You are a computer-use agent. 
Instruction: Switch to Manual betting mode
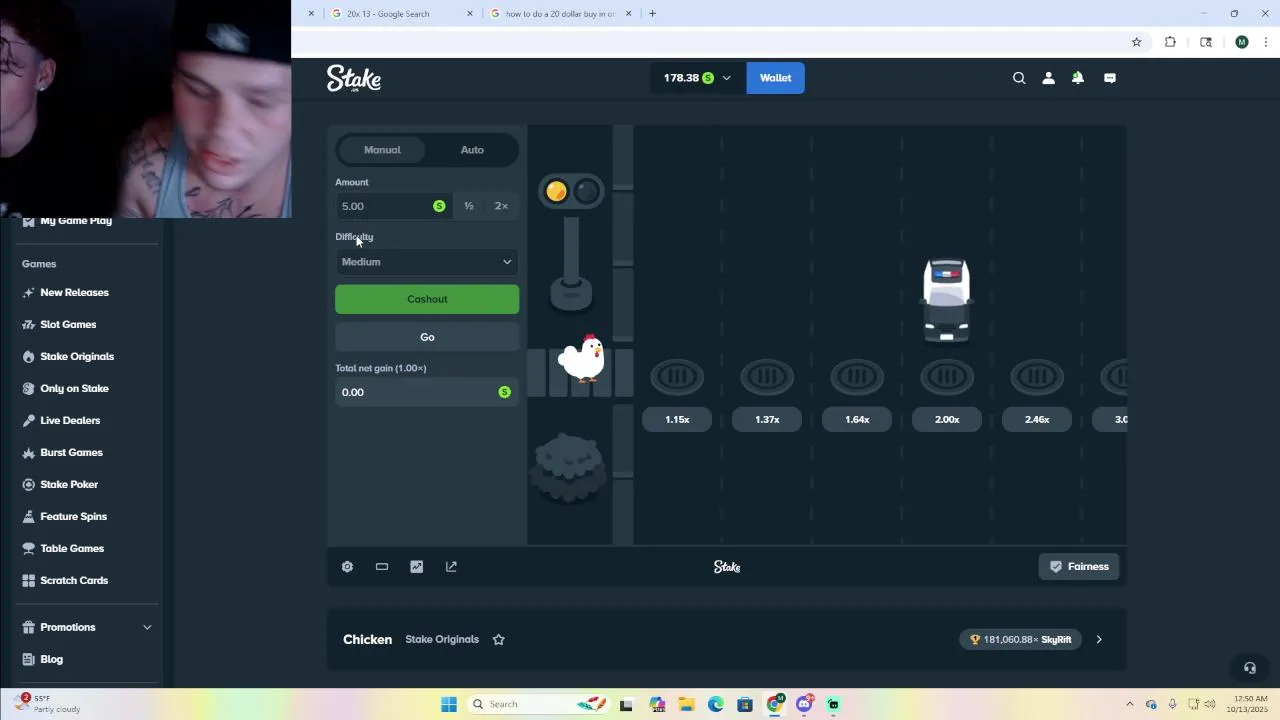[382, 150]
